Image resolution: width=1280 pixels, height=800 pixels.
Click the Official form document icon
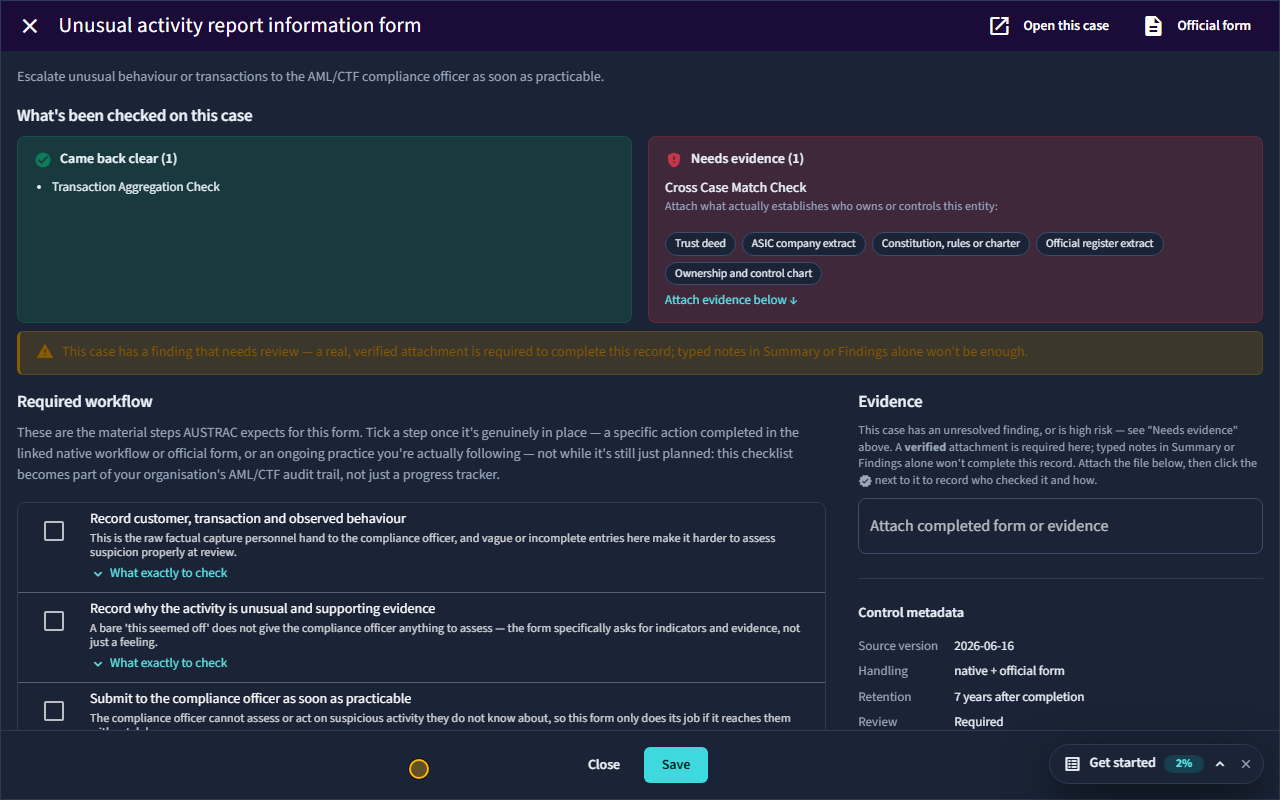(x=1153, y=26)
